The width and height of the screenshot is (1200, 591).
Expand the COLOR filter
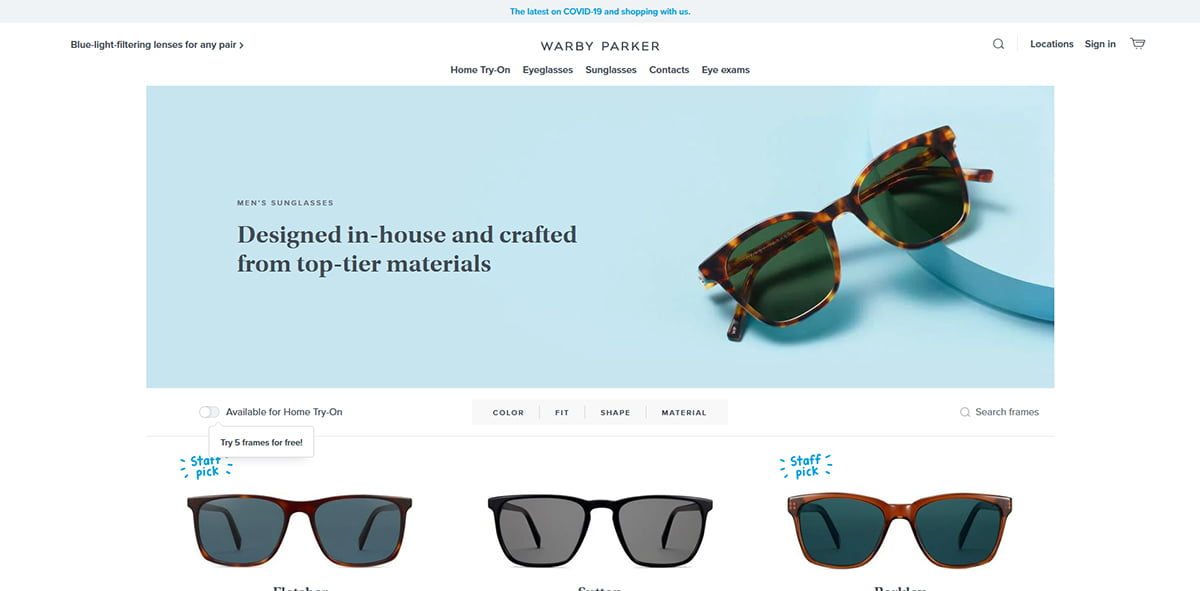pos(508,412)
